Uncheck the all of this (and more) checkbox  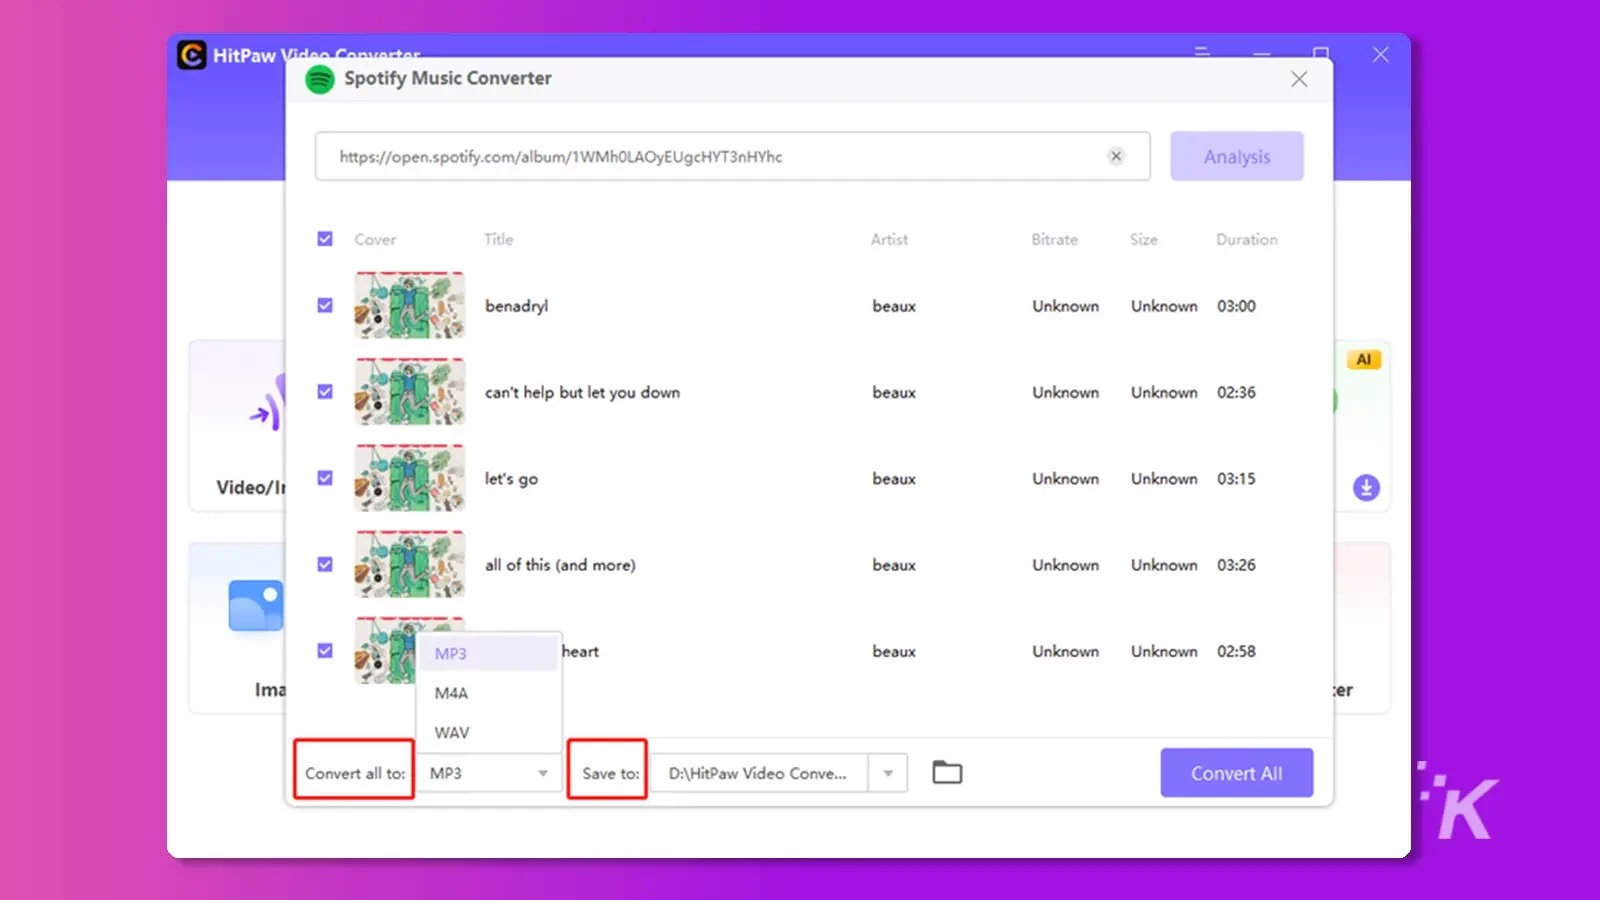click(325, 564)
